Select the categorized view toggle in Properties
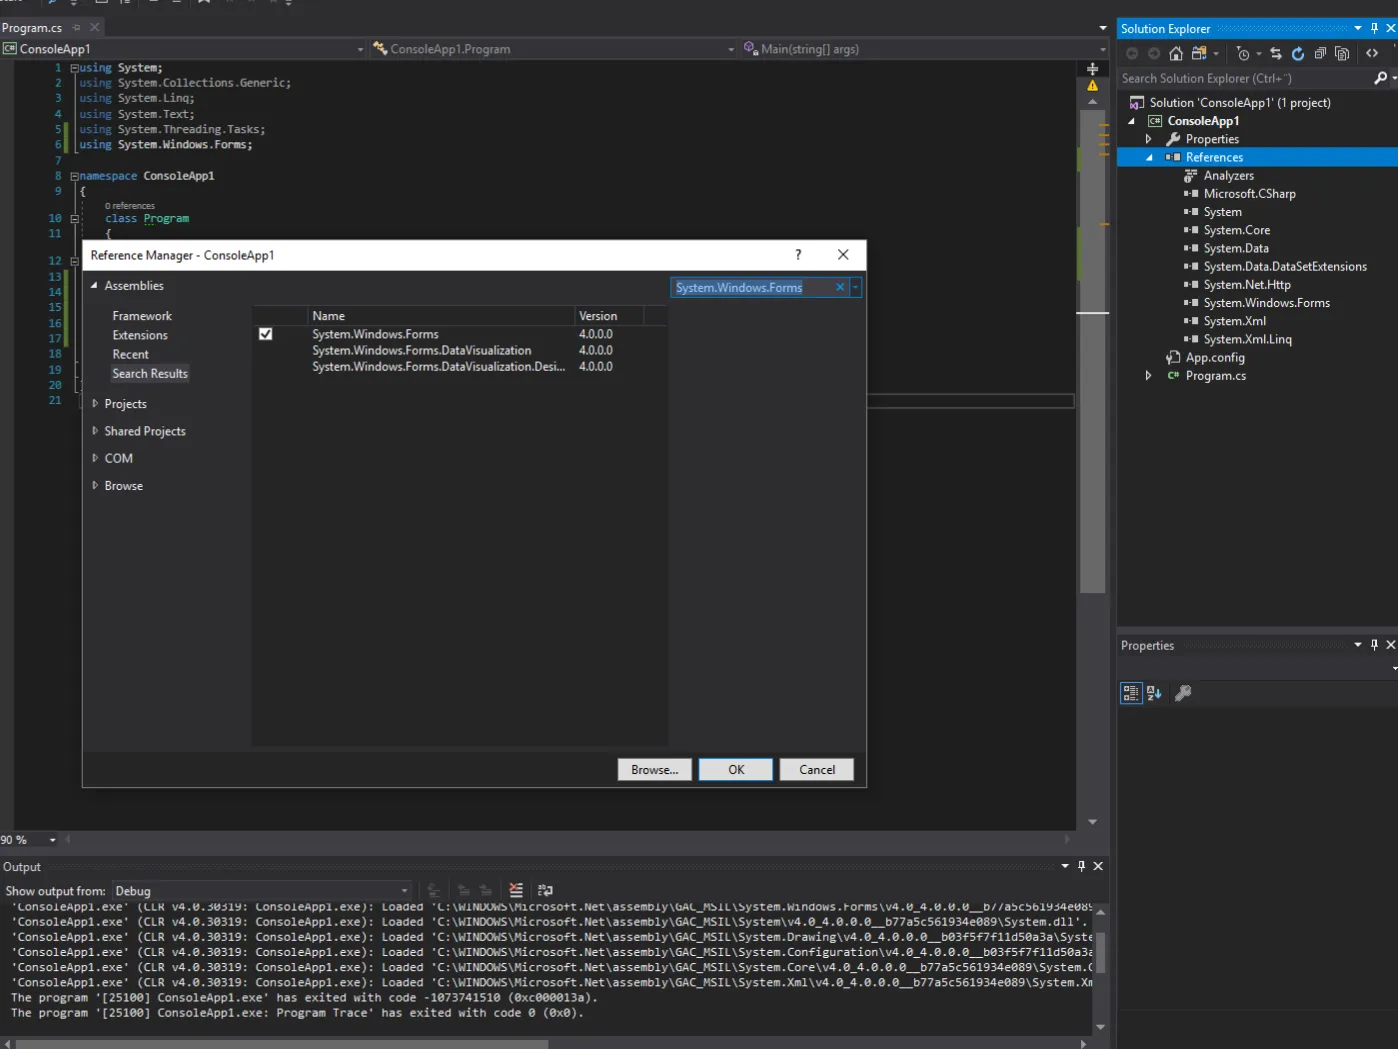 click(1131, 693)
